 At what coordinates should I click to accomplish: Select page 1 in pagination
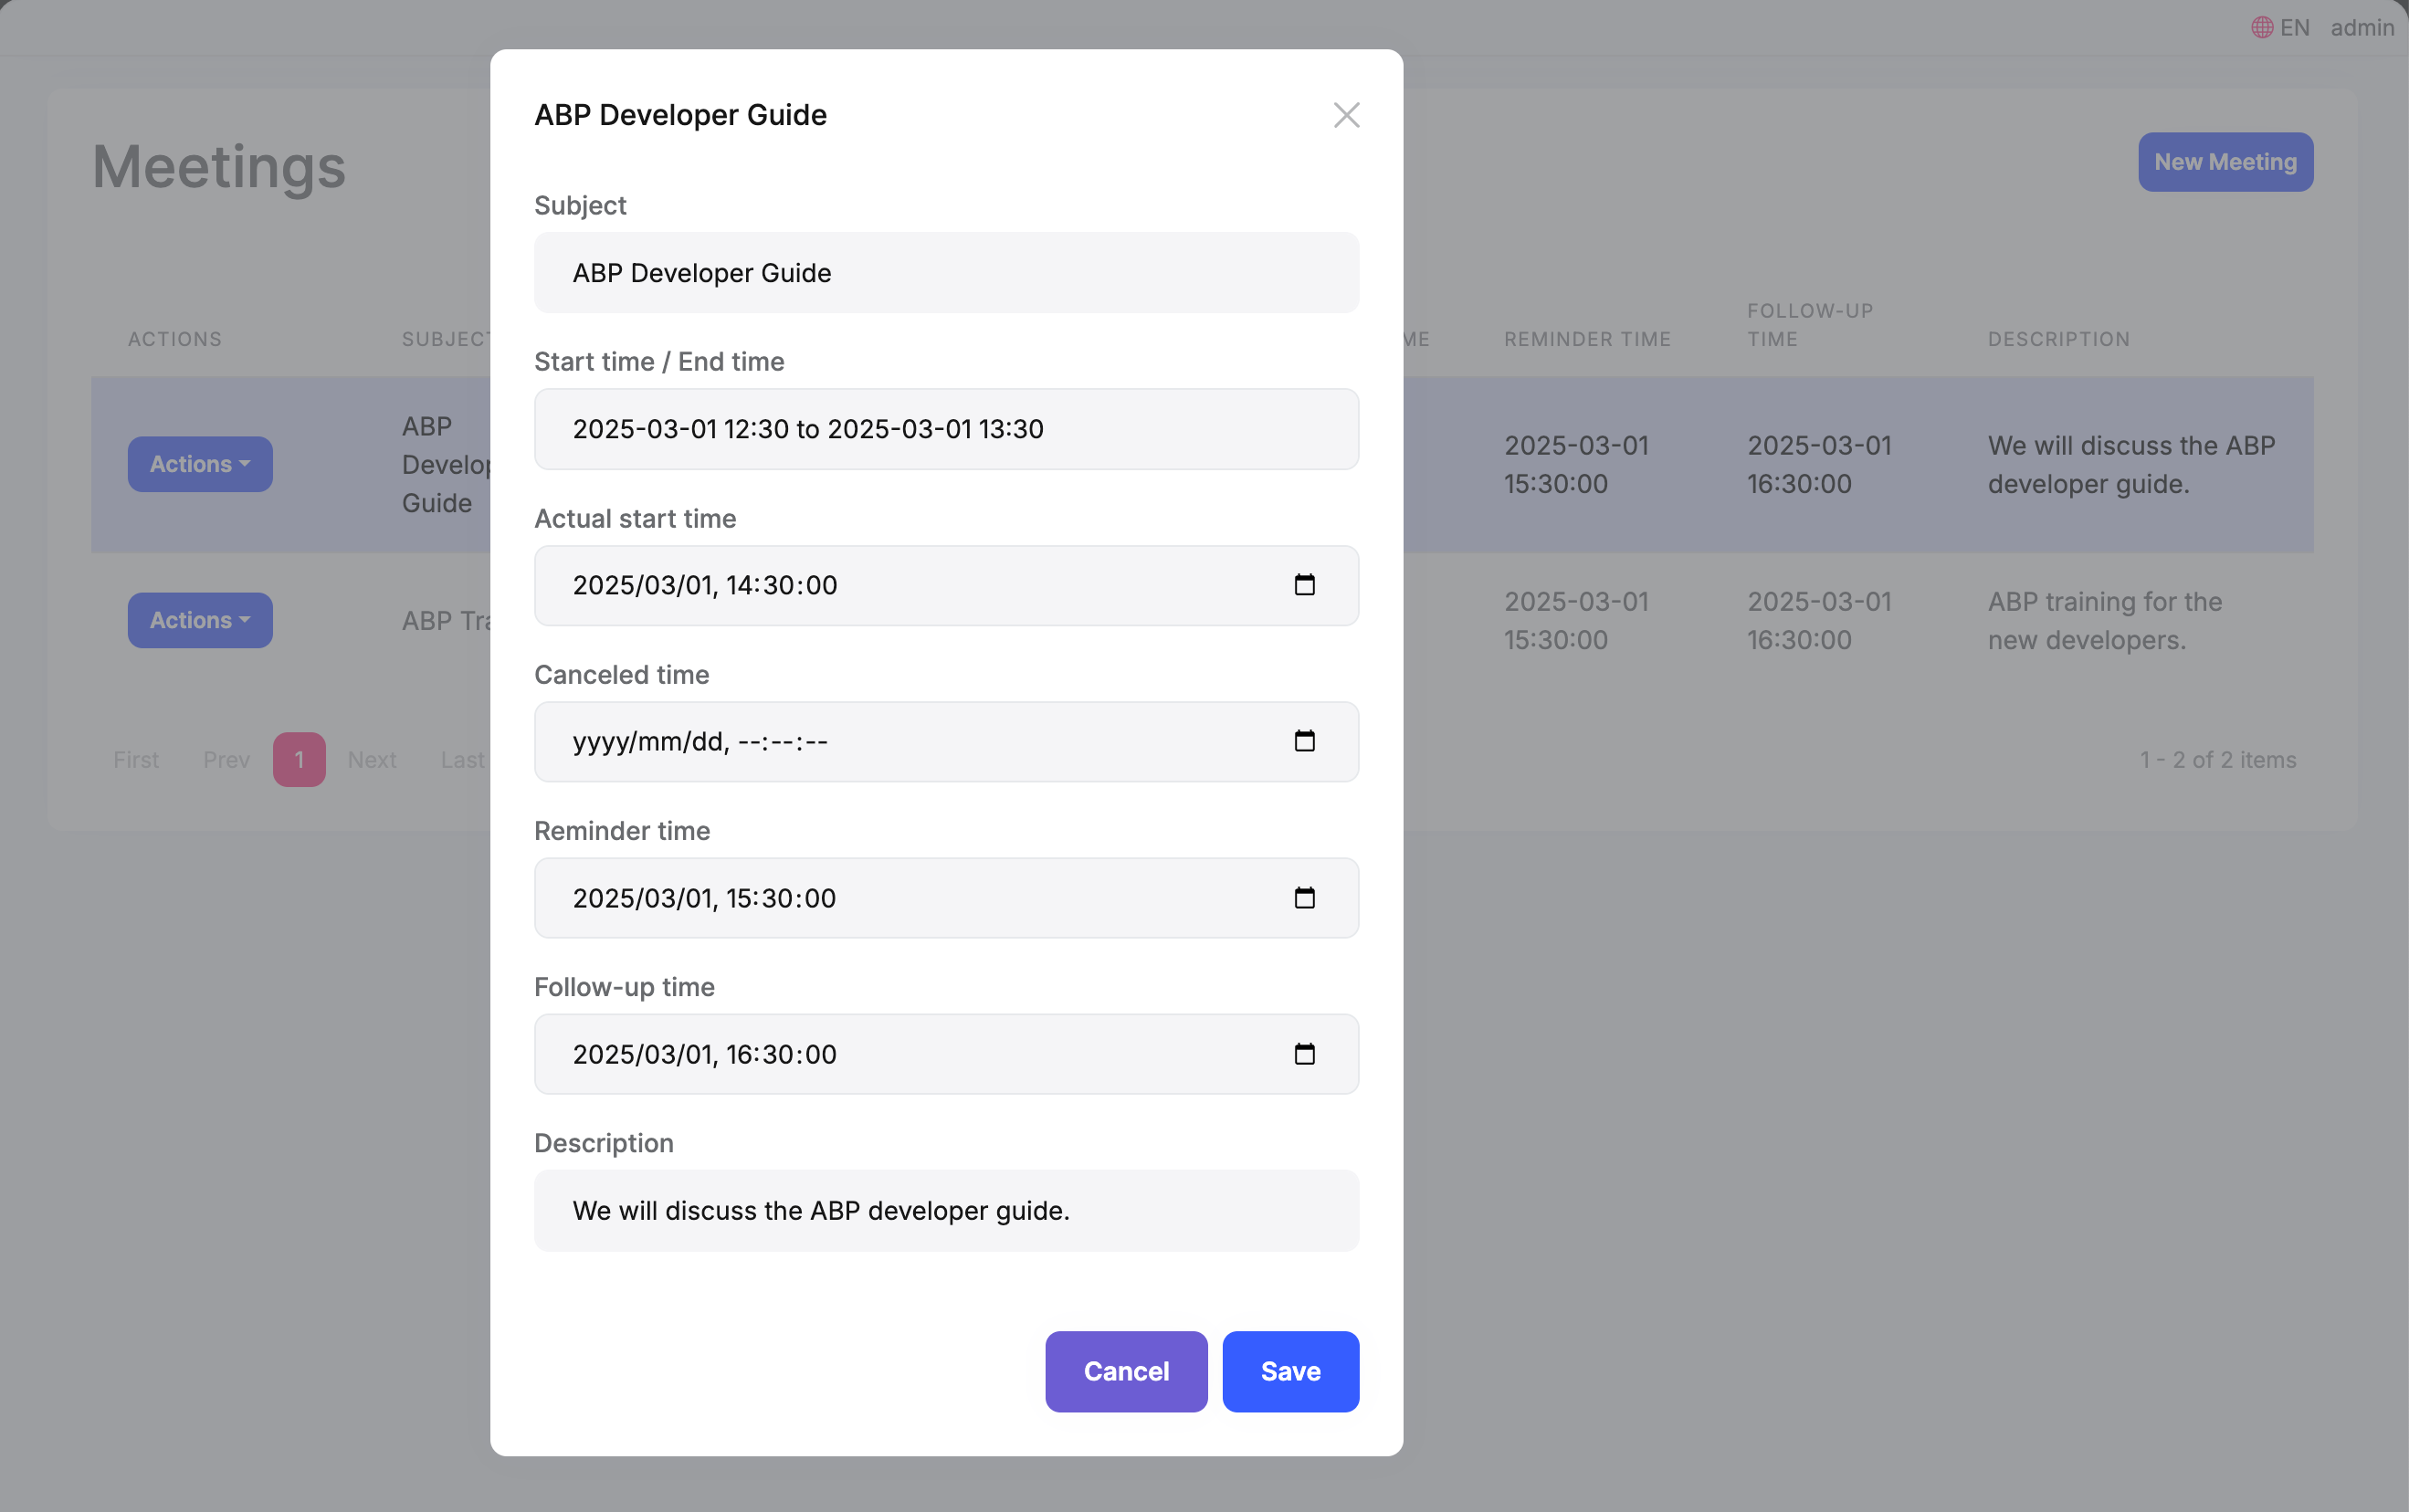[299, 760]
